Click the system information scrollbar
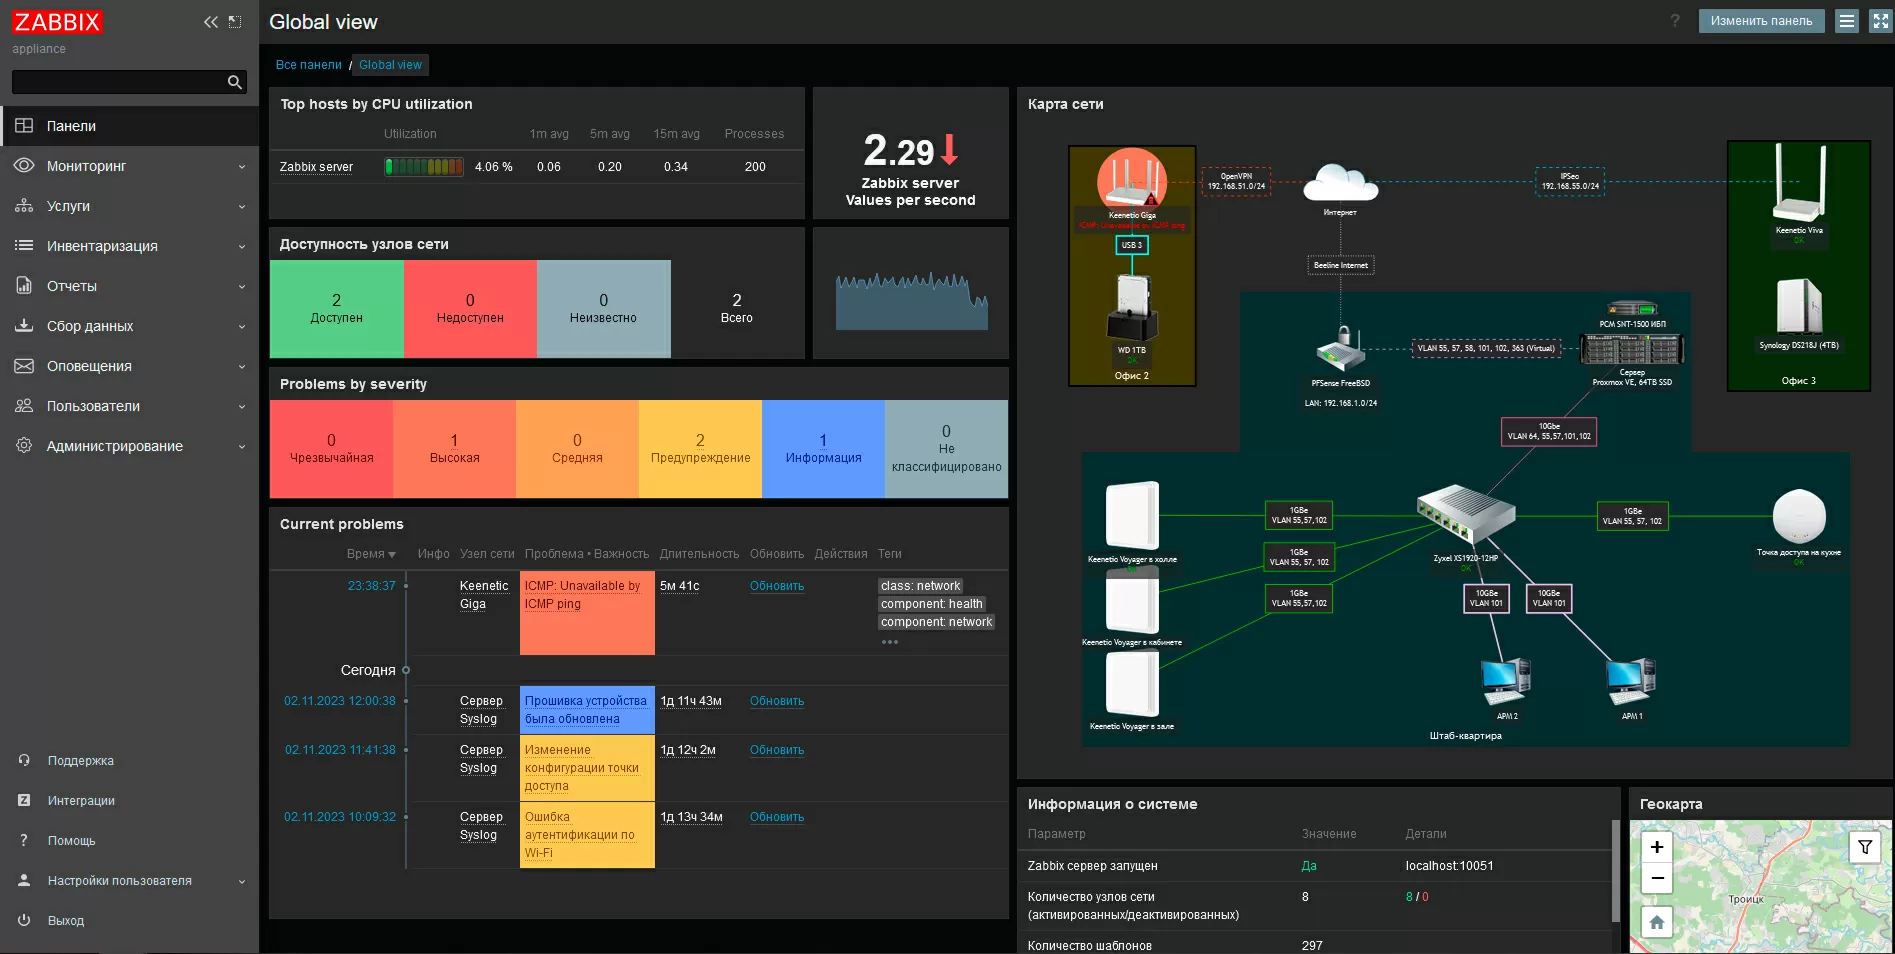Image resolution: width=1895 pixels, height=954 pixels. (1615, 870)
